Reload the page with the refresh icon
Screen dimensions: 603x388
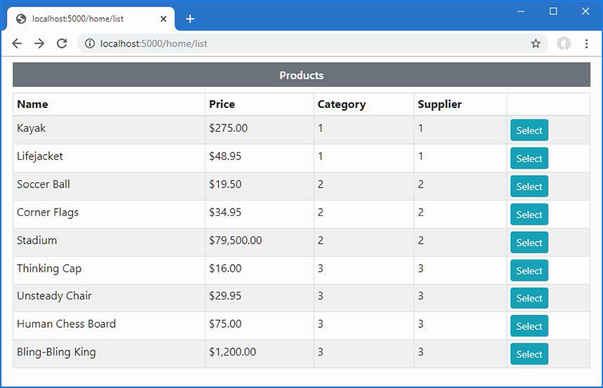[62, 43]
